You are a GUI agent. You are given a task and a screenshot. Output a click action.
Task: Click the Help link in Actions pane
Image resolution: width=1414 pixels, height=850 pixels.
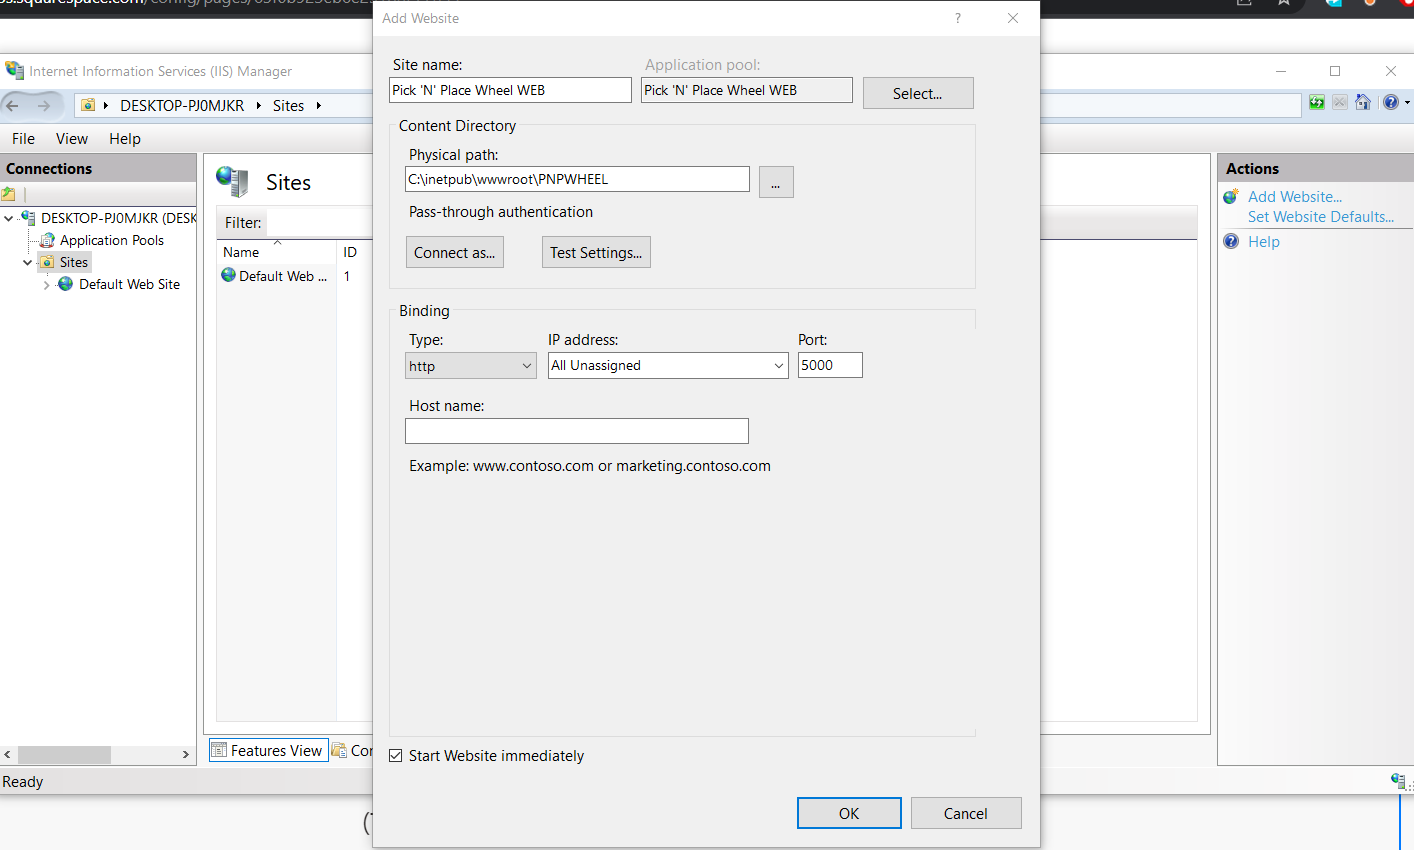click(1264, 242)
